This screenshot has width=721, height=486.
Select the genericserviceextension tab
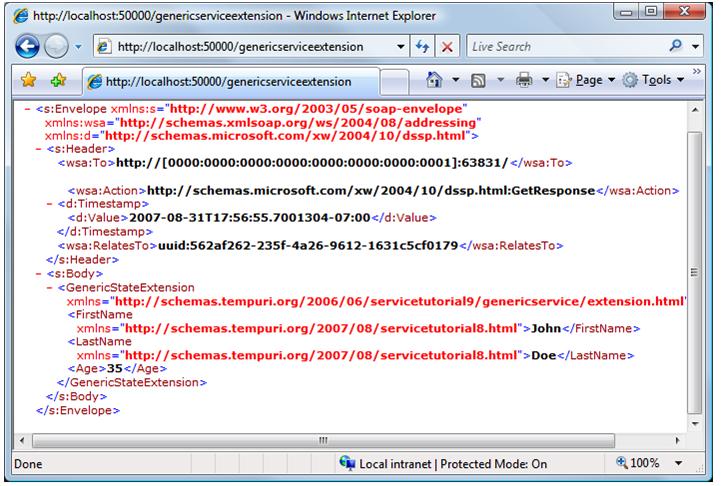point(231,82)
